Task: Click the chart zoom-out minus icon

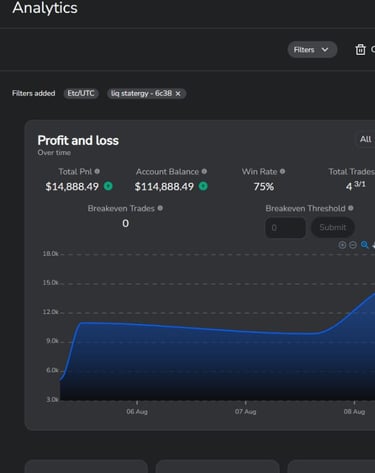Action: (x=353, y=245)
